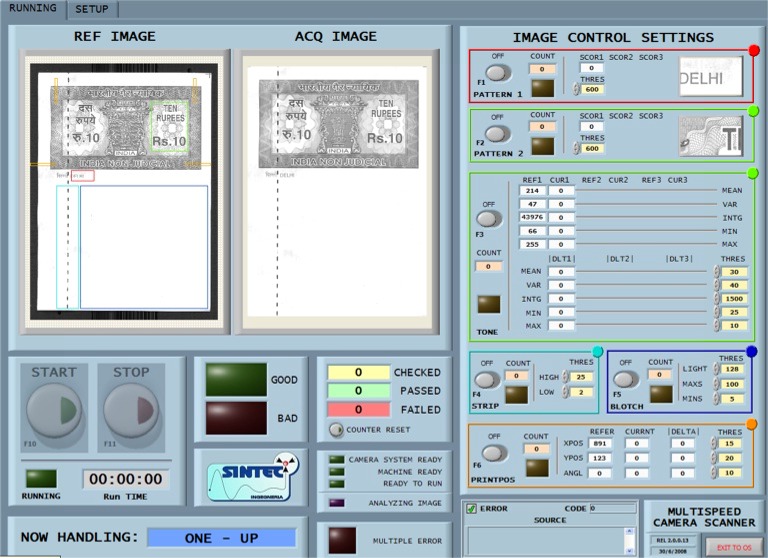Click the REF IMAGE preview
This screenshot has width=768, height=558.
pyautogui.click(x=124, y=192)
